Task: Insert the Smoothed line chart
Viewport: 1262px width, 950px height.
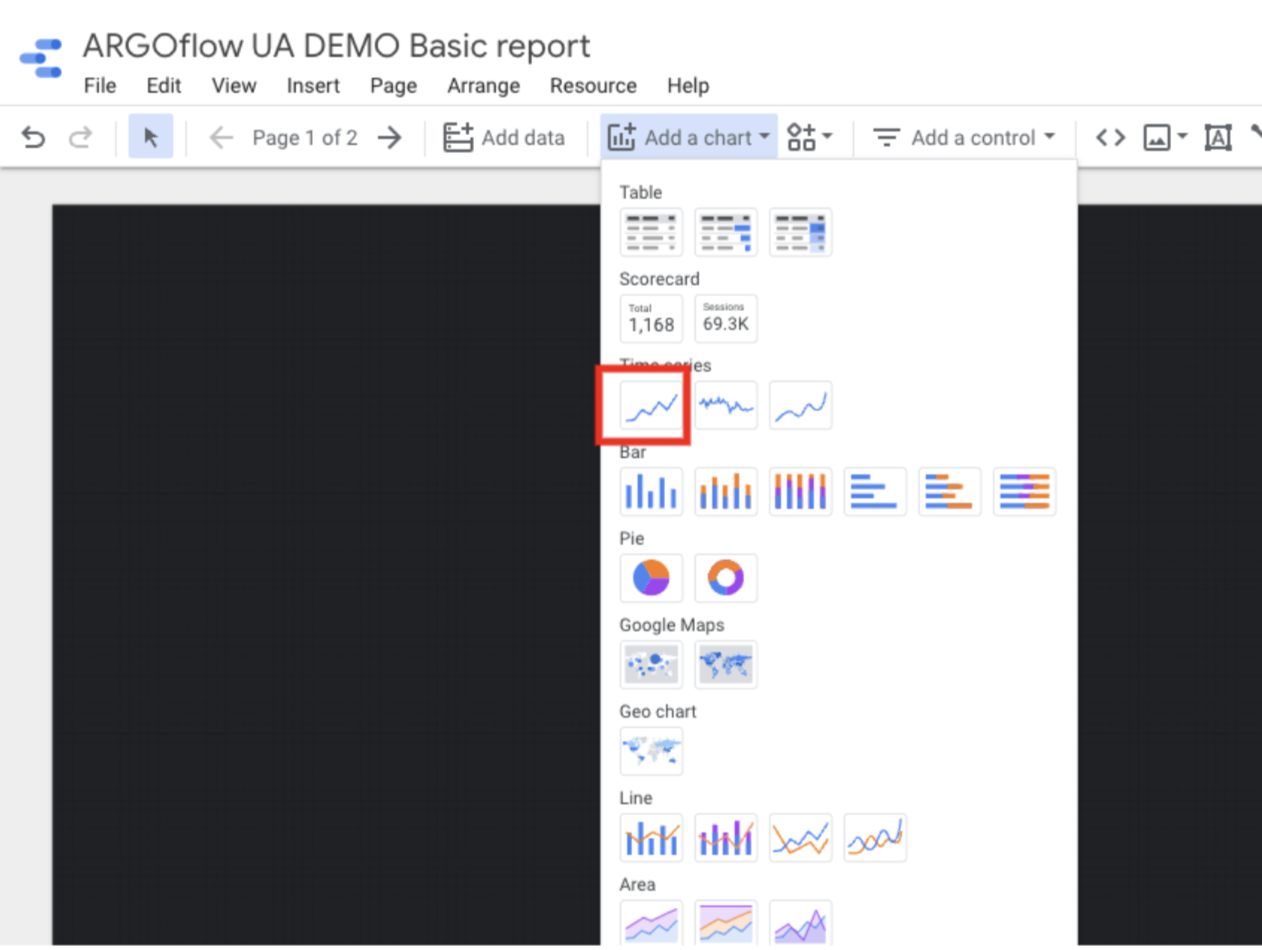Action: click(875, 837)
